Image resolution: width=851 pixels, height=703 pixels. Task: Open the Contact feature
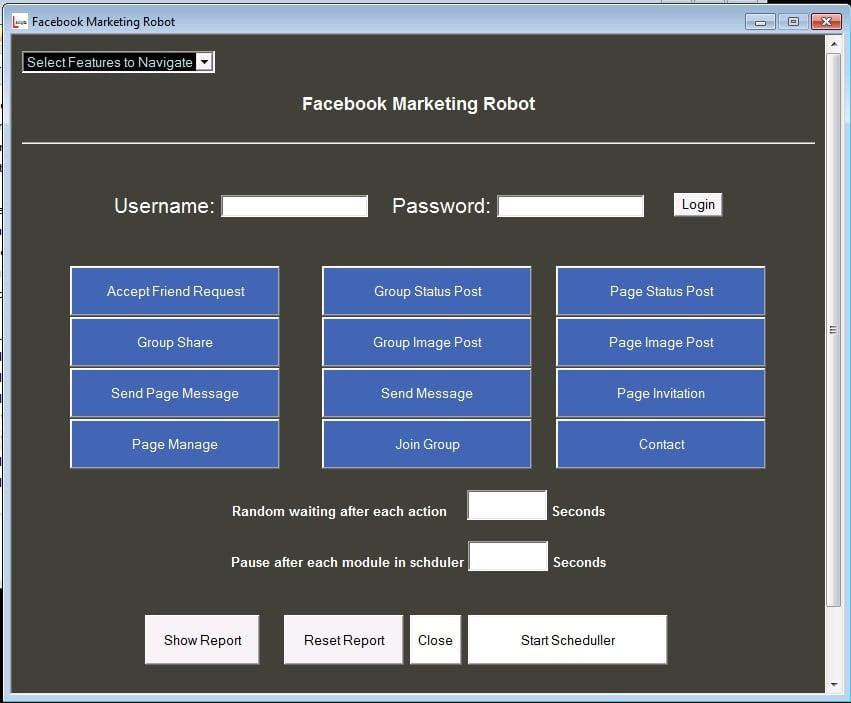[x=660, y=444]
